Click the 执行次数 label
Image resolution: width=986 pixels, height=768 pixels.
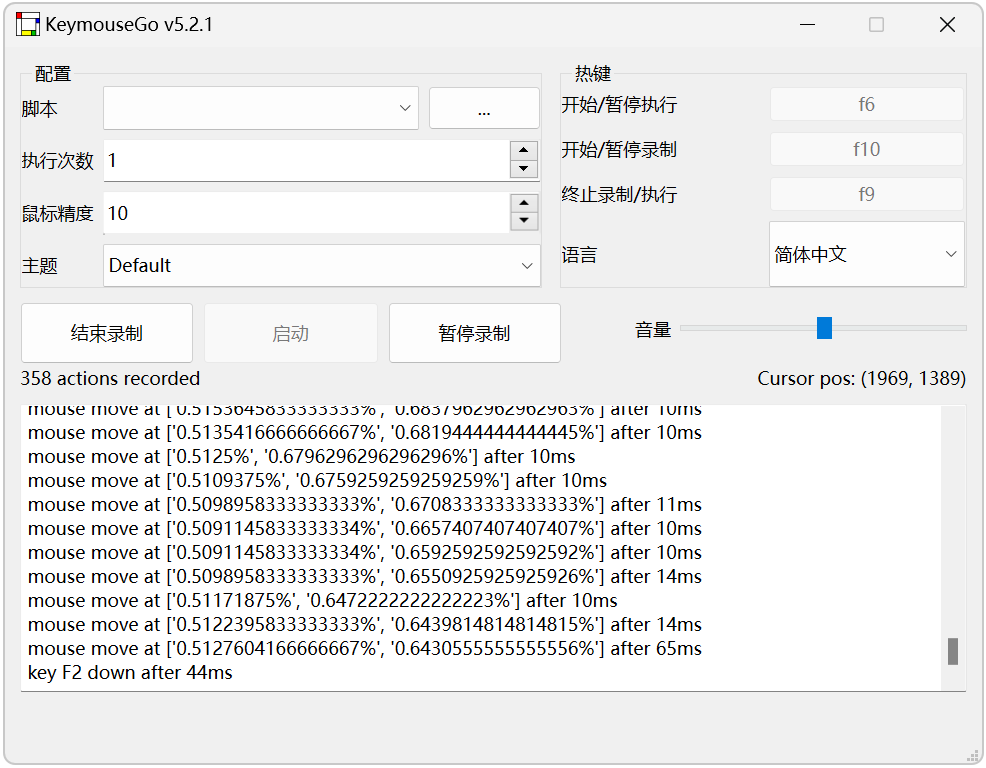[57, 160]
